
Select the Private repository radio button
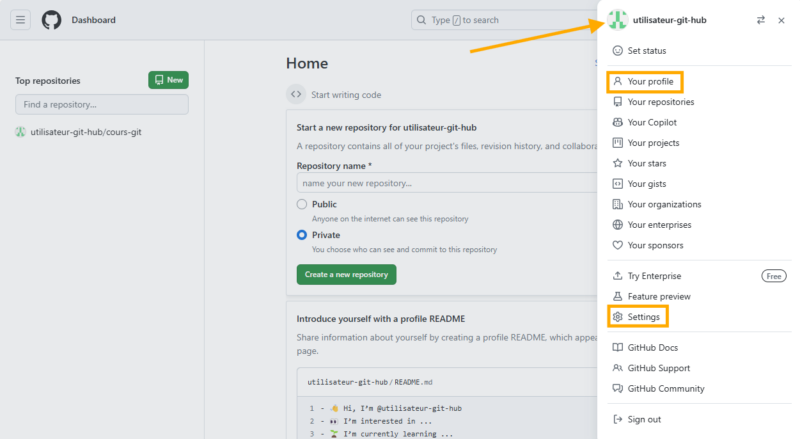302,235
